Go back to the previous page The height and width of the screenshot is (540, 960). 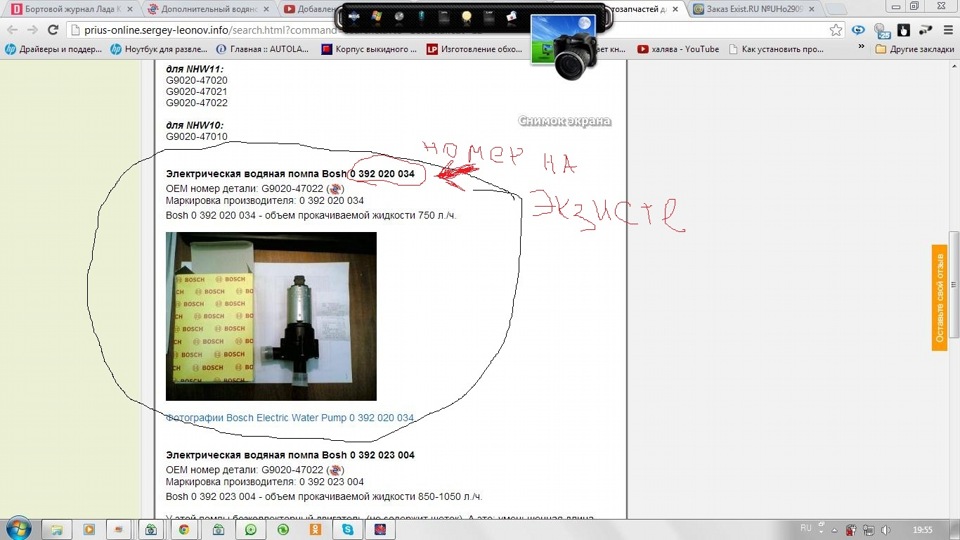pos(12,29)
